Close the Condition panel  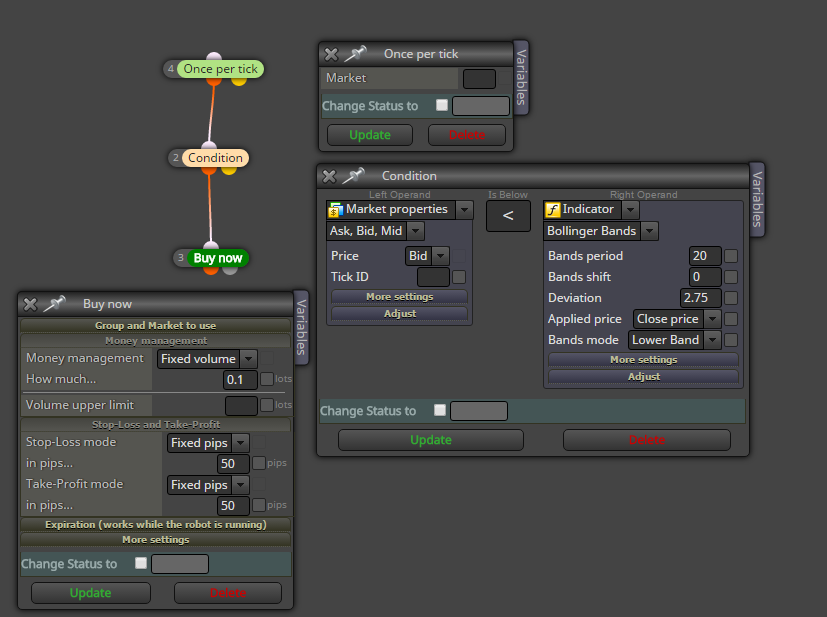pyautogui.click(x=329, y=176)
